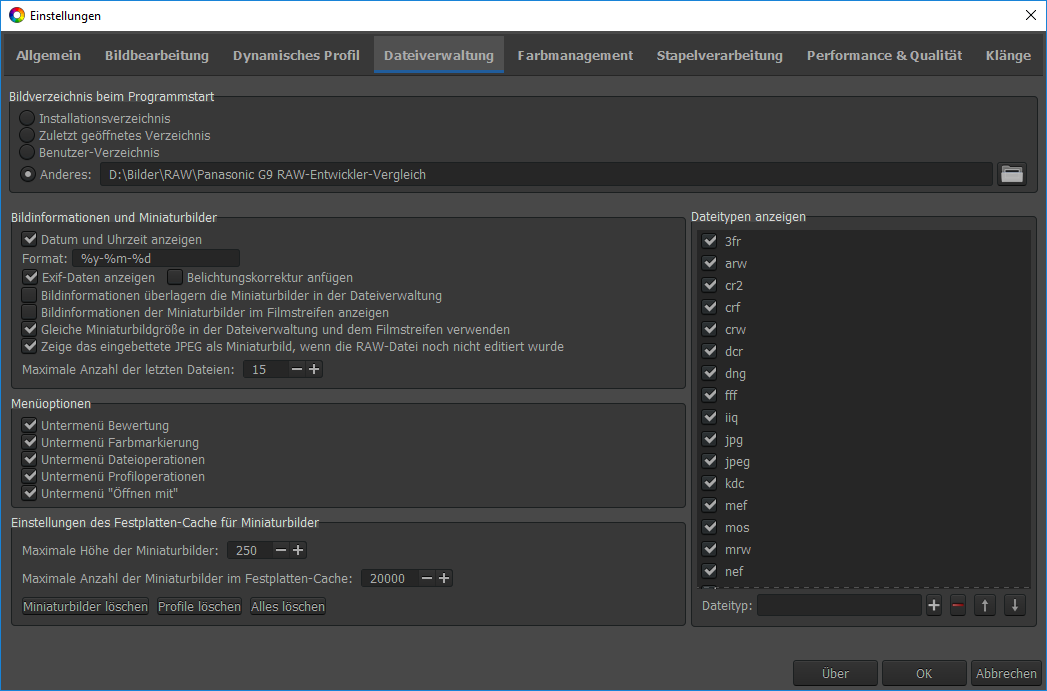Enable Belichtungskorrektur anfügen option
Screen dimensions: 1047x691
(x=175, y=277)
